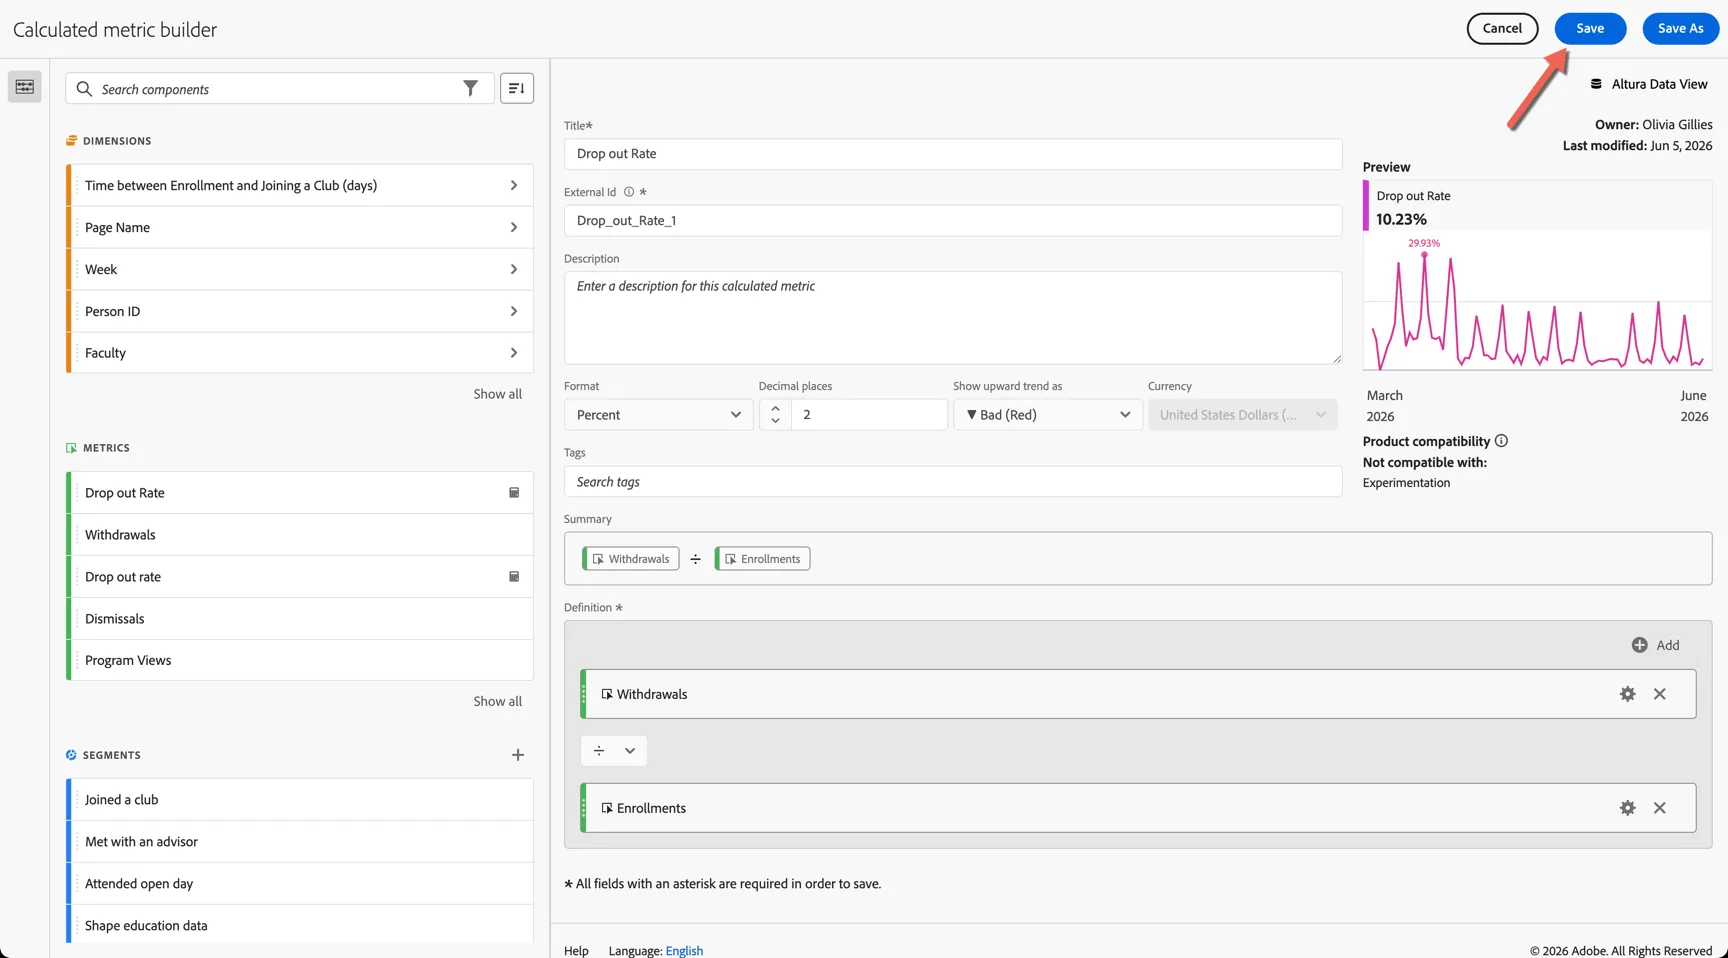Open the component filter funnel icon
1728x958 pixels.
[470, 88]
